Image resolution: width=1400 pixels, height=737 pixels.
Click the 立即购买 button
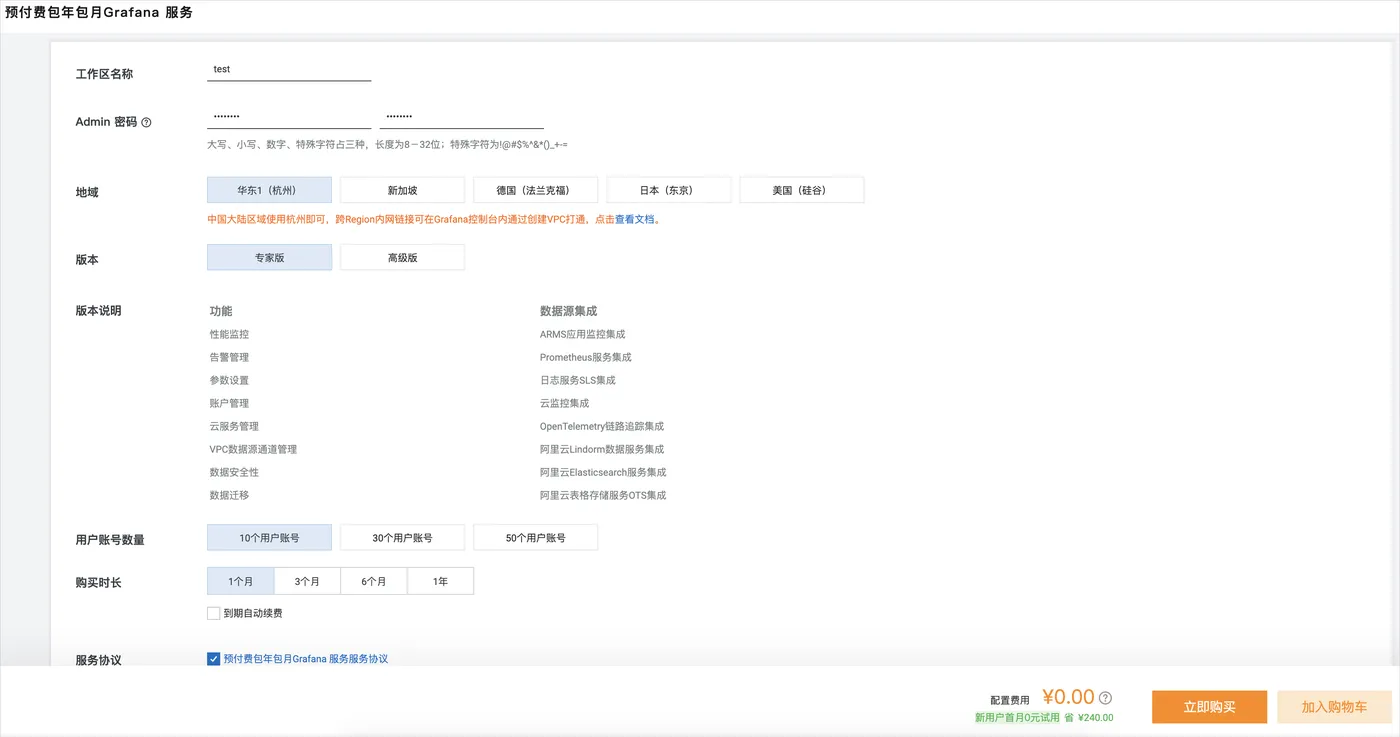[1209, 707]
